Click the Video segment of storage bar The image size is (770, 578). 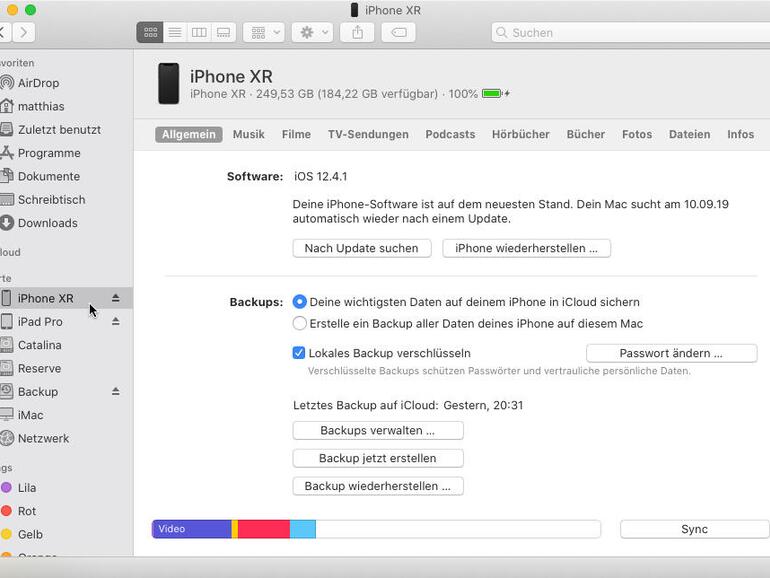192,529
